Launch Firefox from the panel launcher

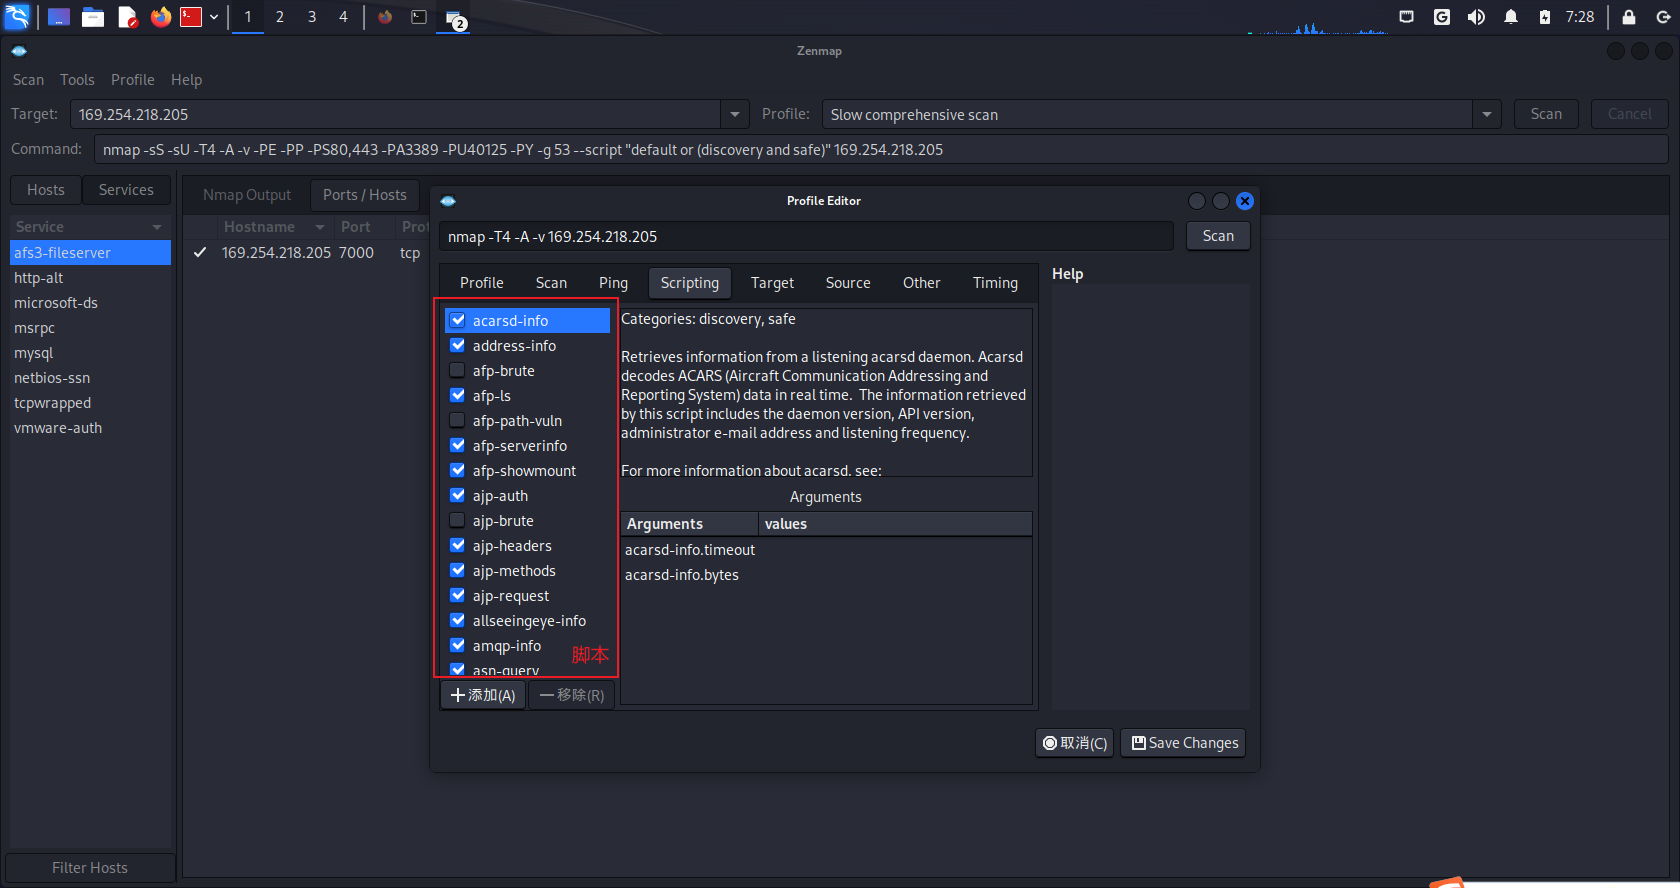[x=161, y=17]
